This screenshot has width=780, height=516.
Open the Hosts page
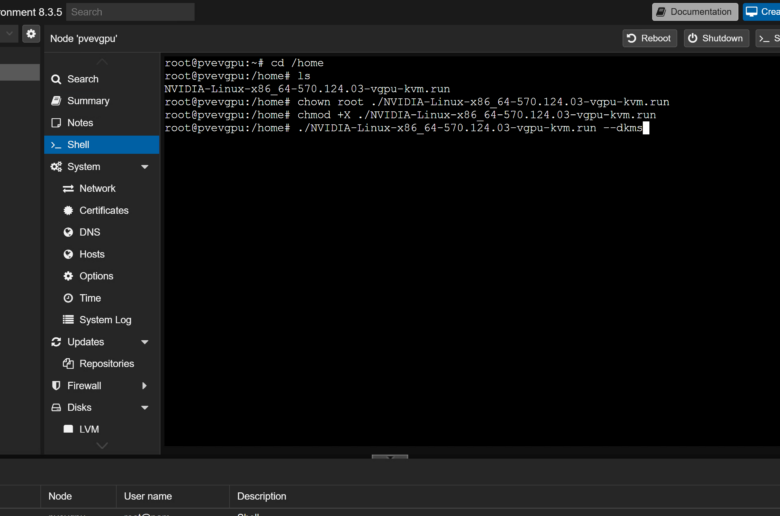[102, 254]
